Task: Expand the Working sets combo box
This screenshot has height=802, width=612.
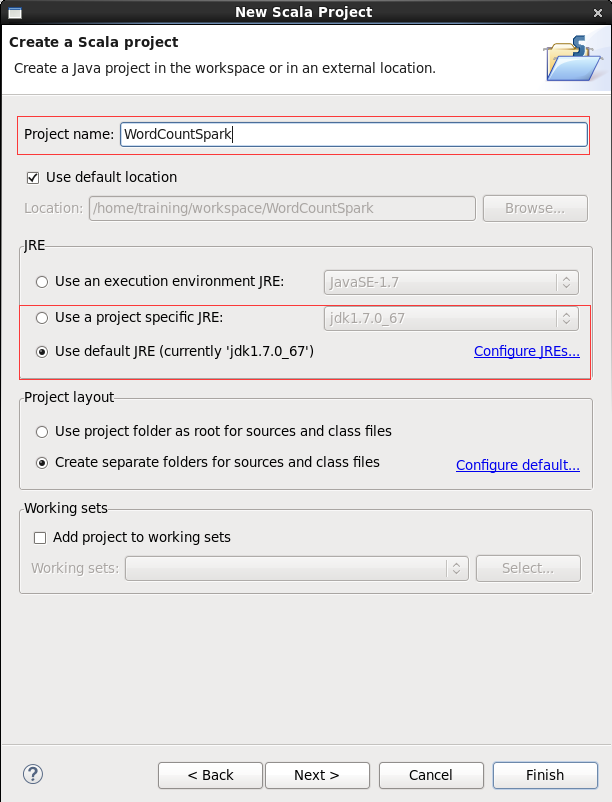Action: (x=297, y=568)
